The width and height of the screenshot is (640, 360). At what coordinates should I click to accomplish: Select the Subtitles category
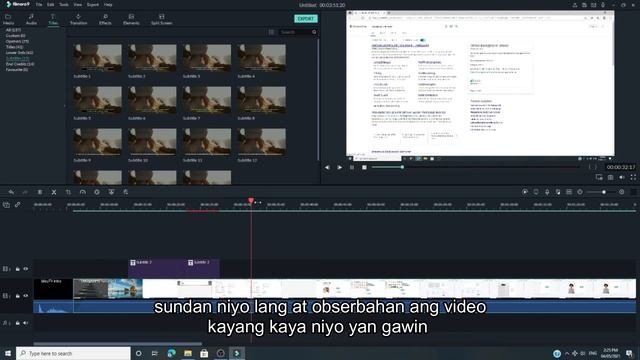coord(17,58)
